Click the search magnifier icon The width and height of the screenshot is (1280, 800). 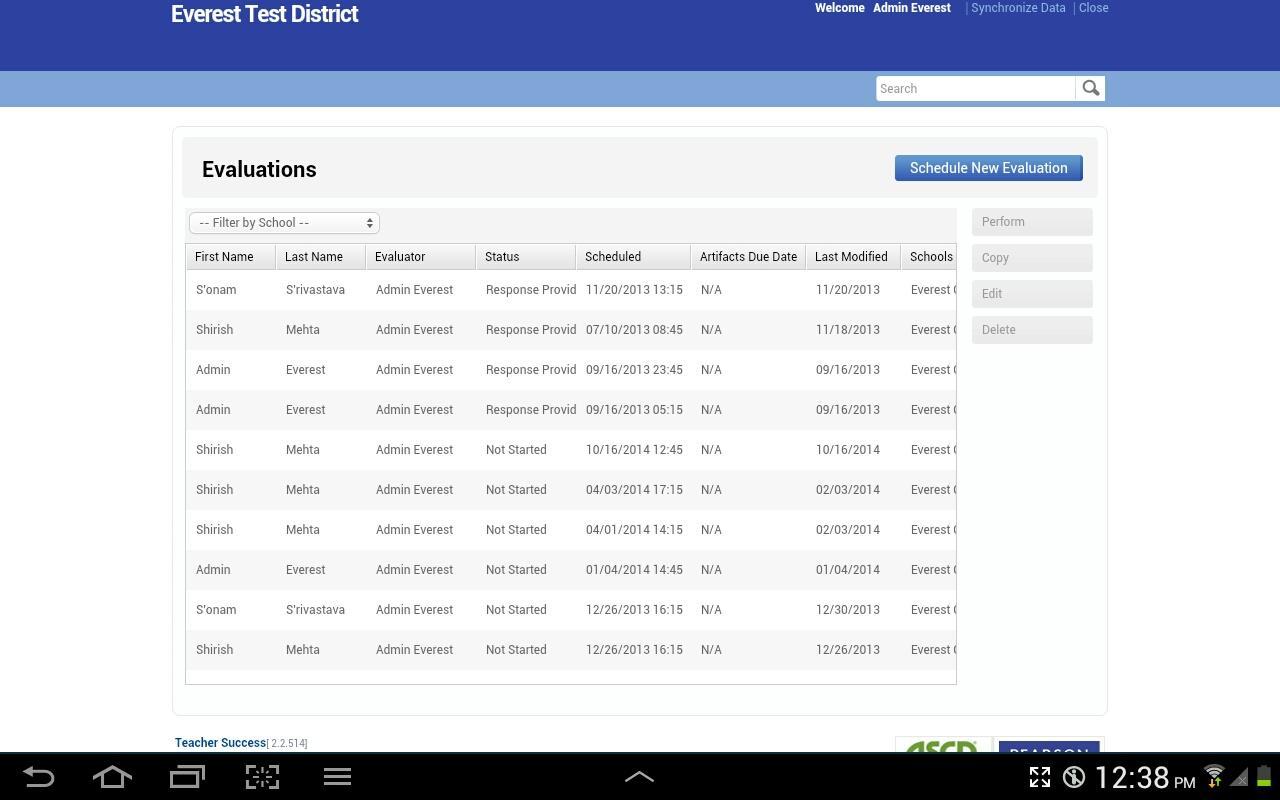[x=1090, y=89]
